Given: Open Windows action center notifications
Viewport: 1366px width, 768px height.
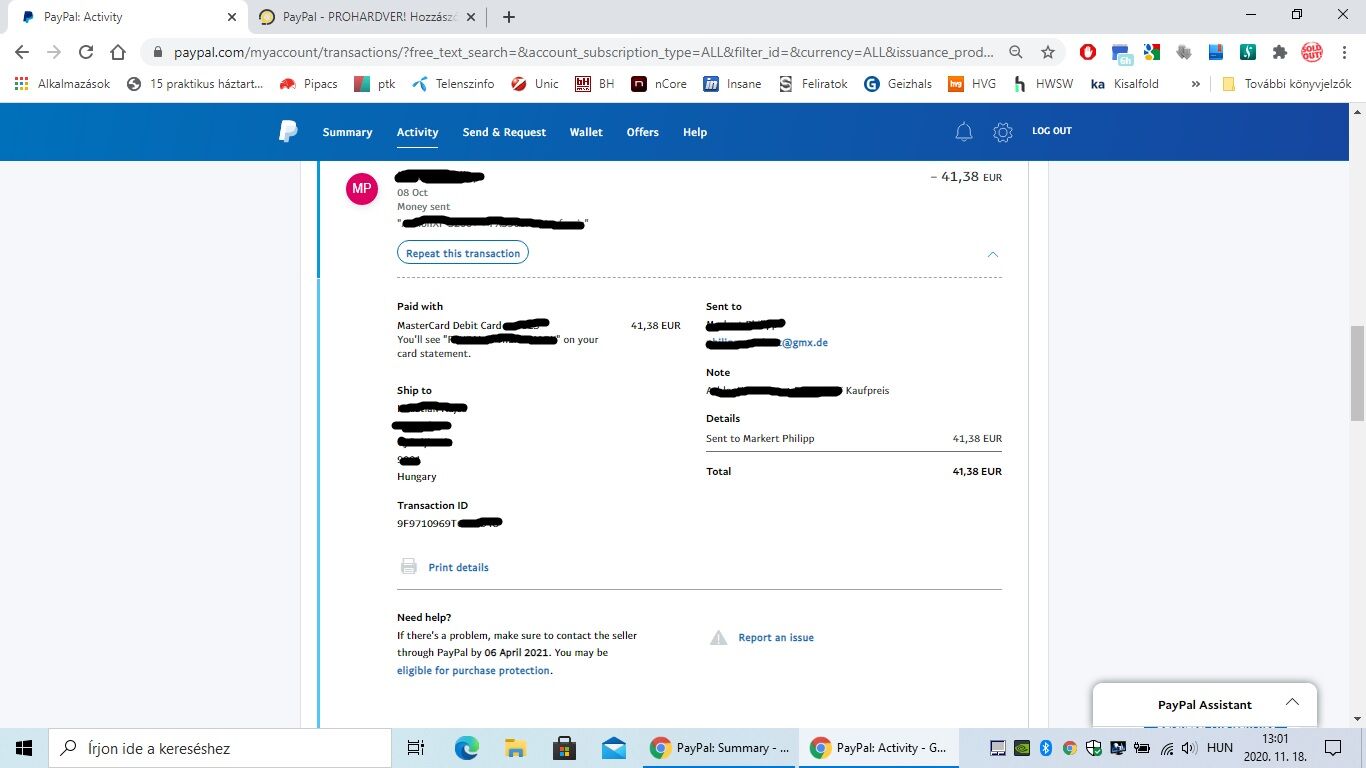Looking at the screenshot, I should (x=1333, y=748).
